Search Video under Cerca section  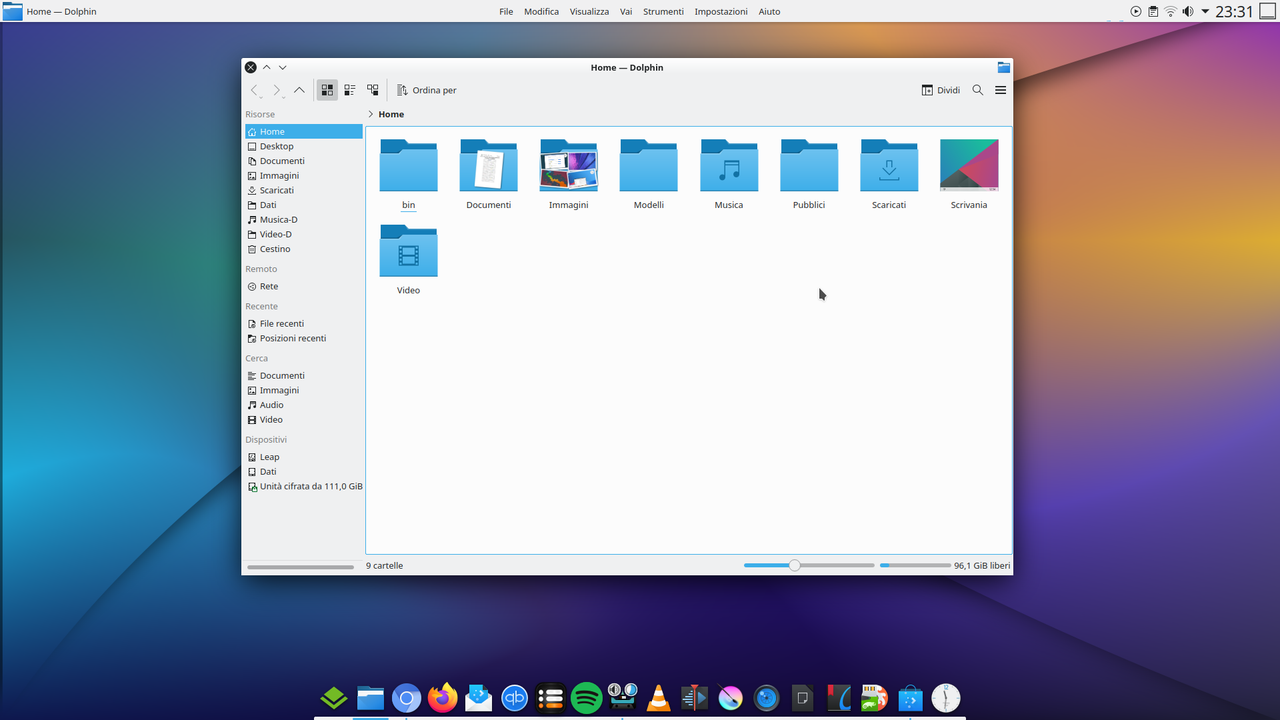[303, 420]
